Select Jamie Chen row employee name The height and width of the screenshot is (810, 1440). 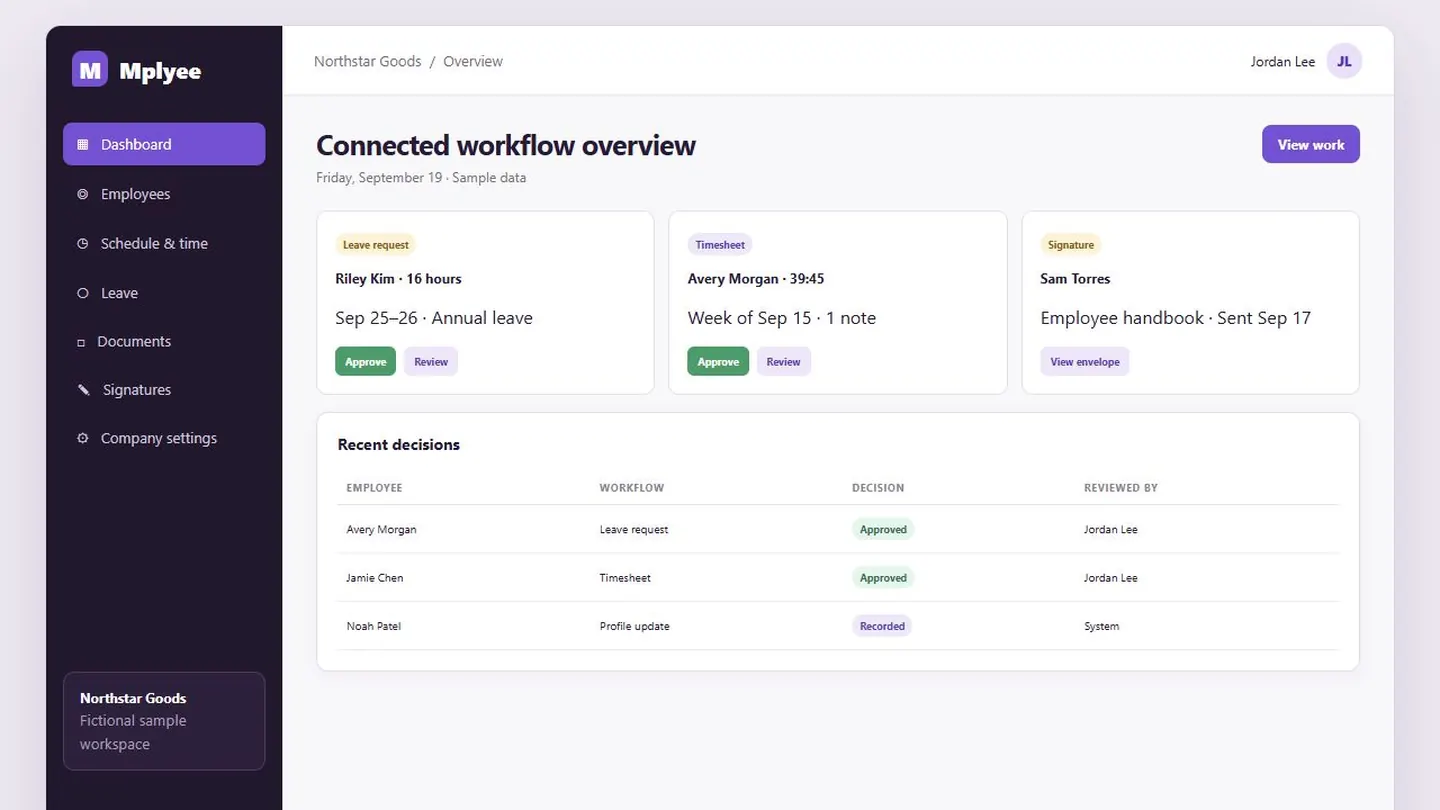pyautogui.click(x=375, y=578)
